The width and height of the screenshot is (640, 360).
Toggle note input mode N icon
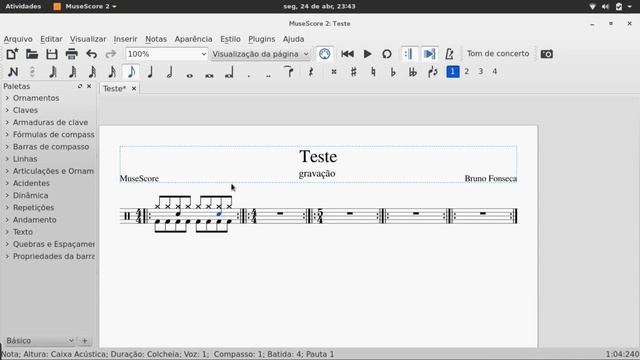tap(13, 72)
